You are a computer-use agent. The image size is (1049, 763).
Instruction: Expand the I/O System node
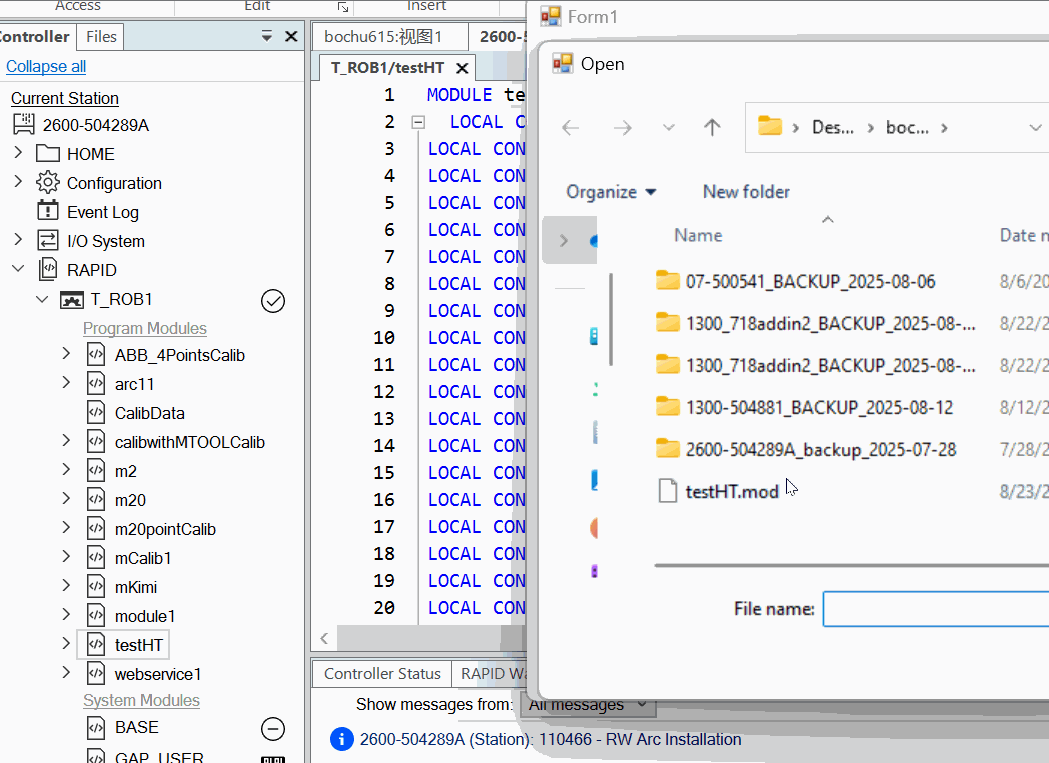point(19,239)
